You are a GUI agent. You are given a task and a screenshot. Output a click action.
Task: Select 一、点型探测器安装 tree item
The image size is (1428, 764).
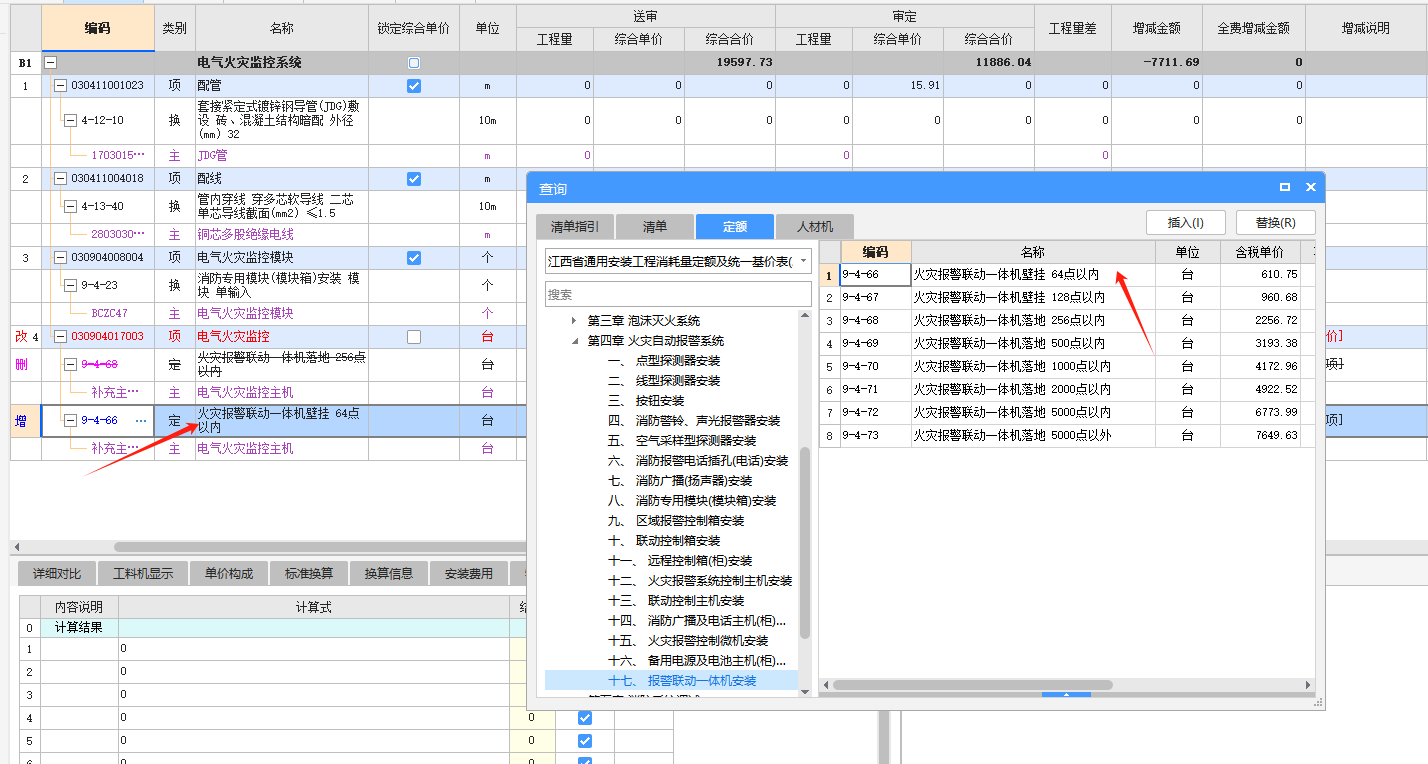(664, 361)
